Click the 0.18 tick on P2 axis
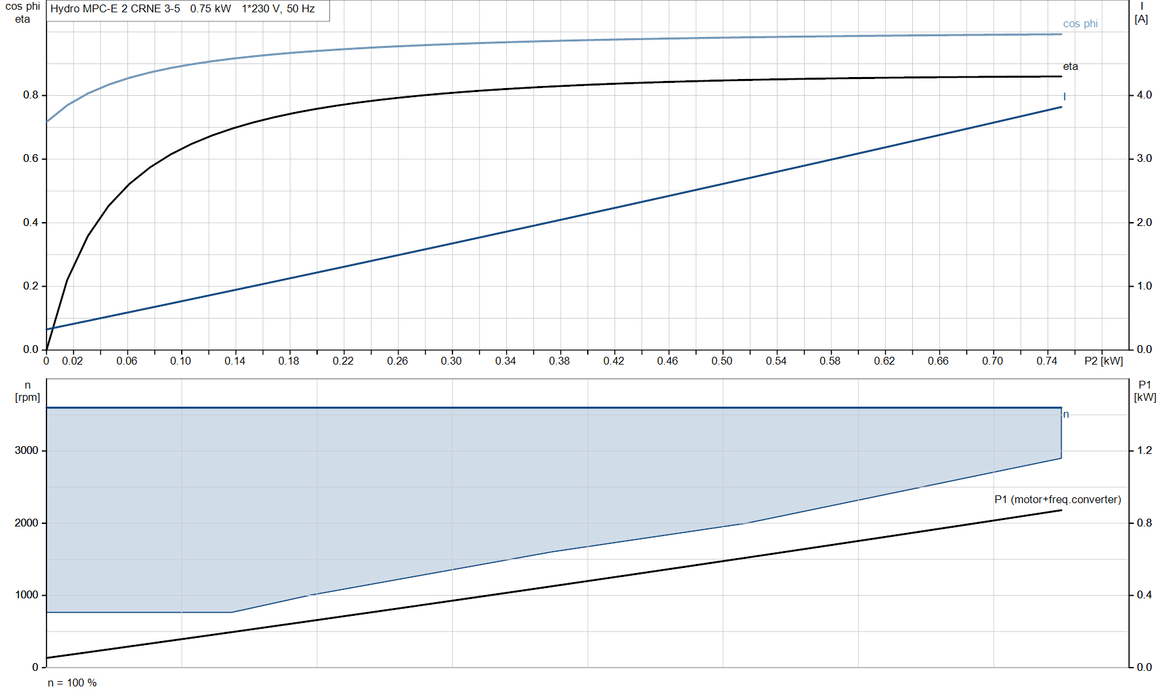Screen dimensions: 1162x700 click(289, 361)
